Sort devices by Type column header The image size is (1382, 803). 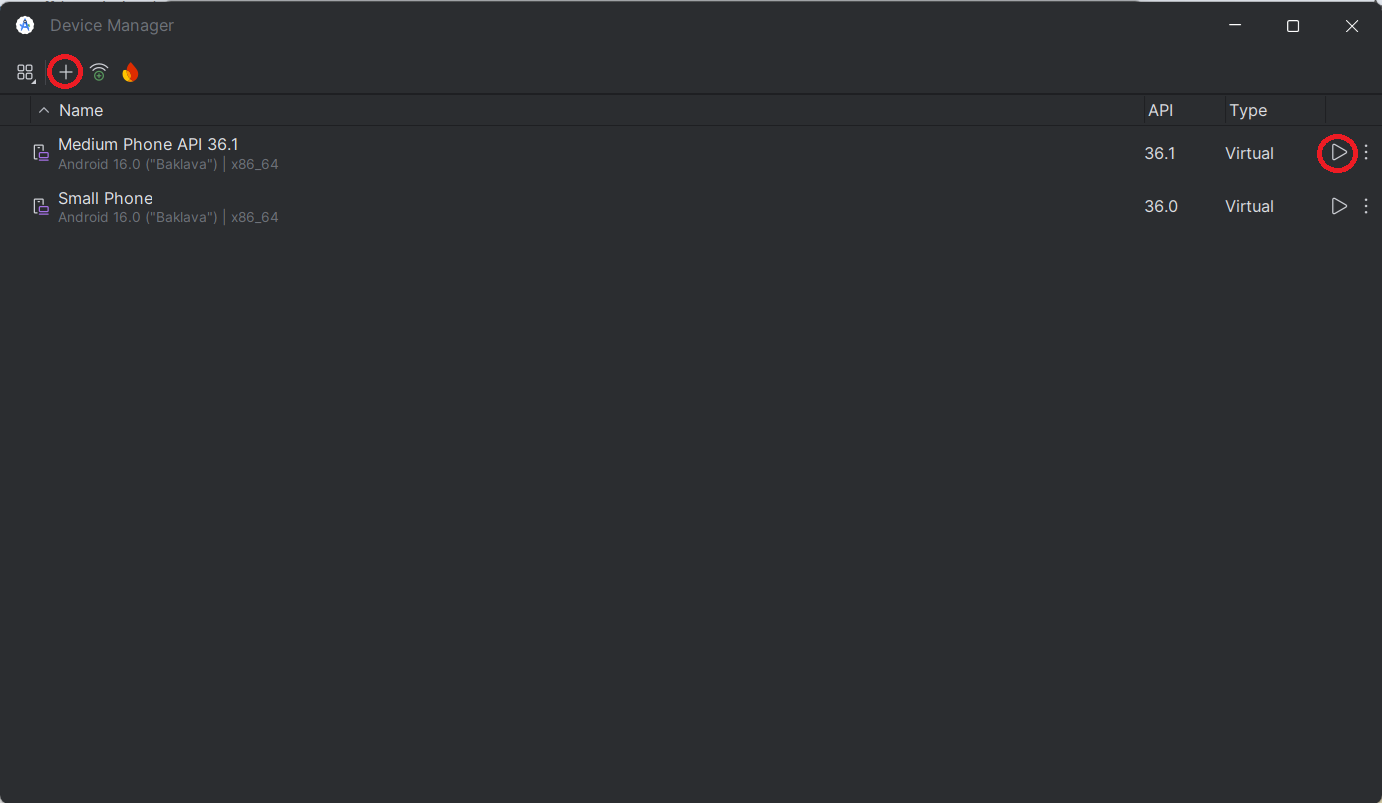pos(1248,110)
